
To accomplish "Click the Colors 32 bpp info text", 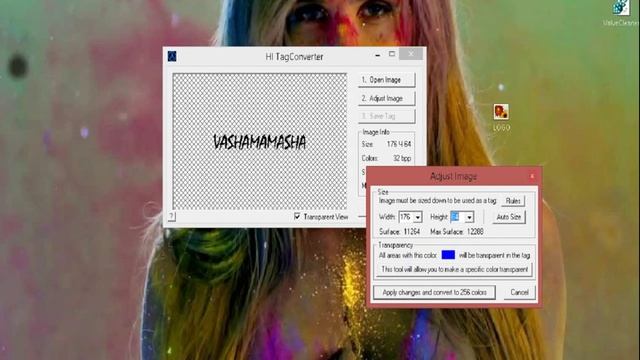I will tap(386, 158).
